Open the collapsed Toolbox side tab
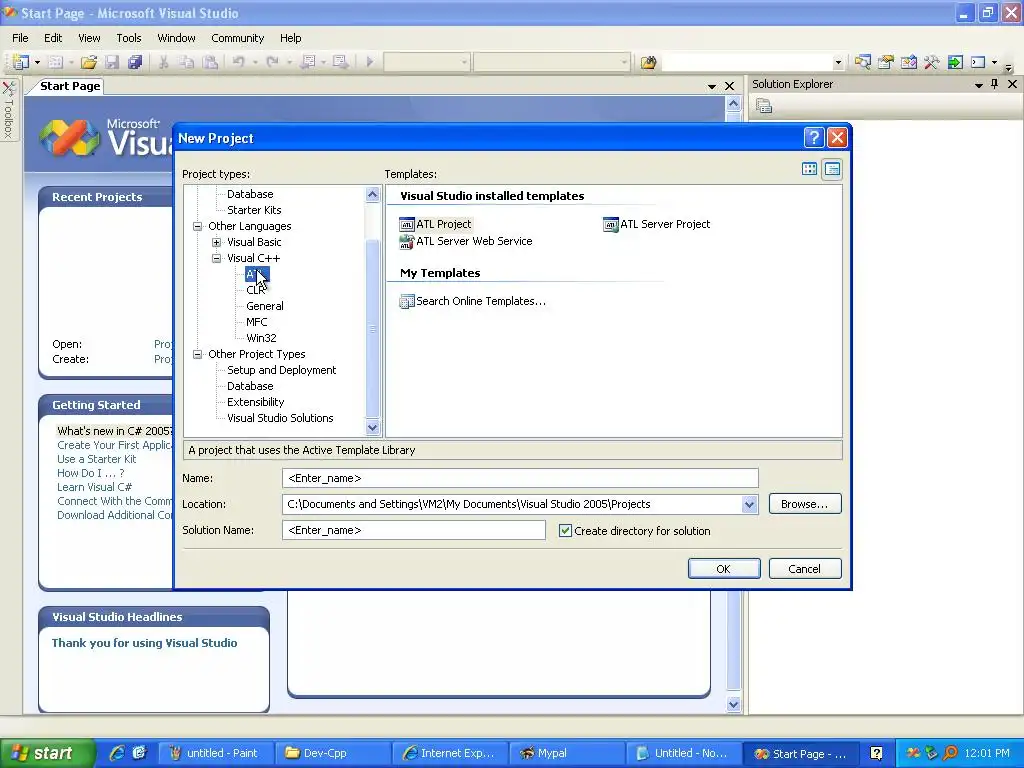 9,110
